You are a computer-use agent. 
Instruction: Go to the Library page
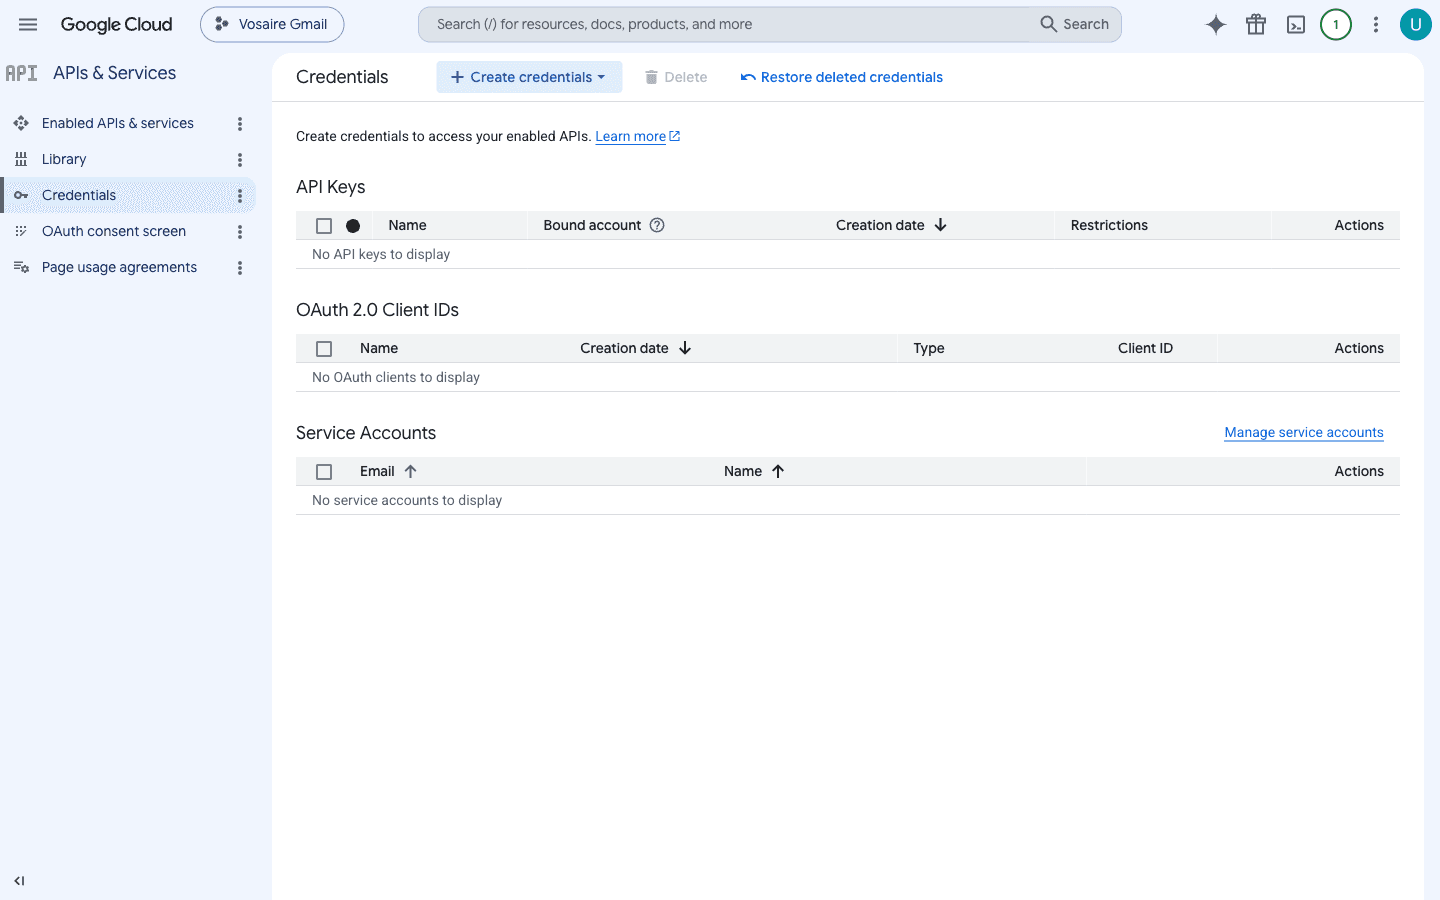pos(64,159)
